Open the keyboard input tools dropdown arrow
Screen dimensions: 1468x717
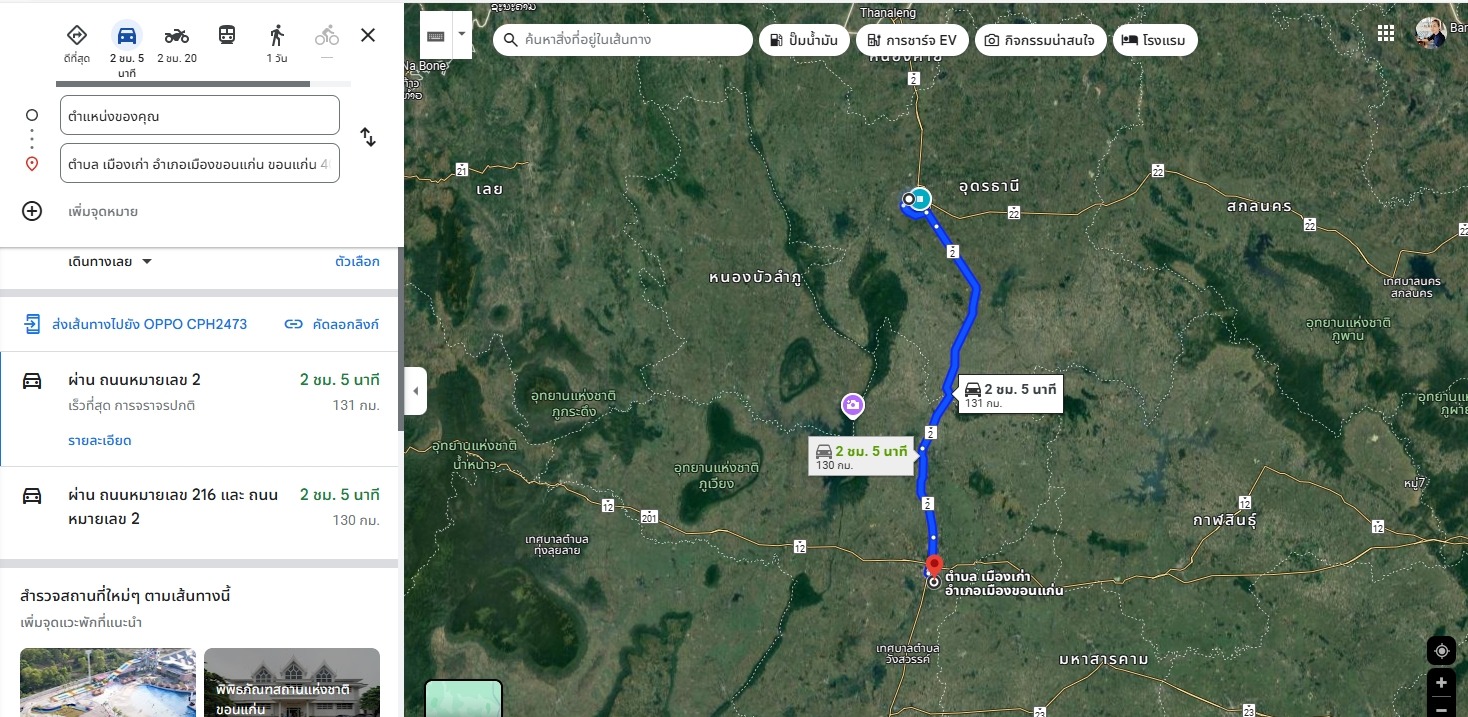(x=462, y=33)
